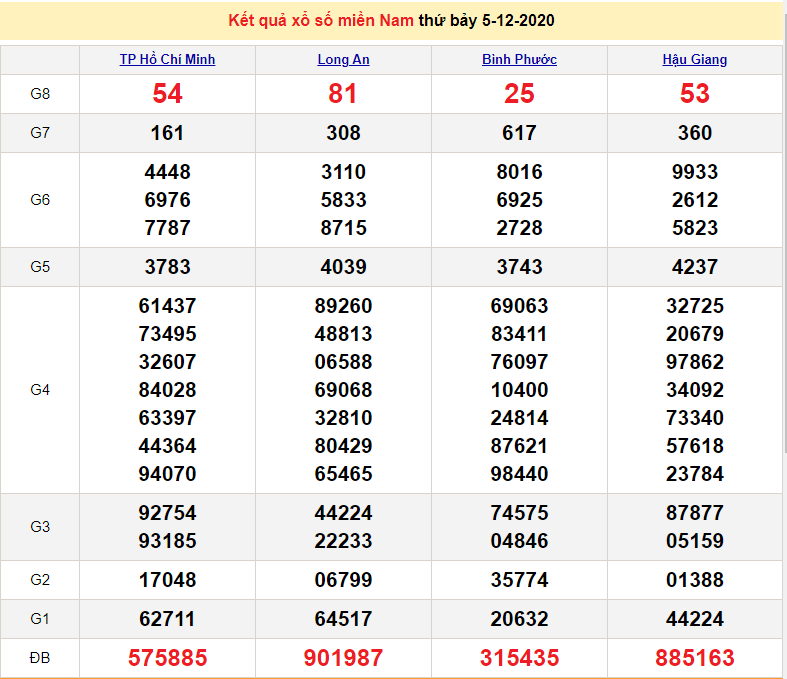Screen dimensions: 787x679
Task: Click G7 result 617
Action: [x=519, y=133]
